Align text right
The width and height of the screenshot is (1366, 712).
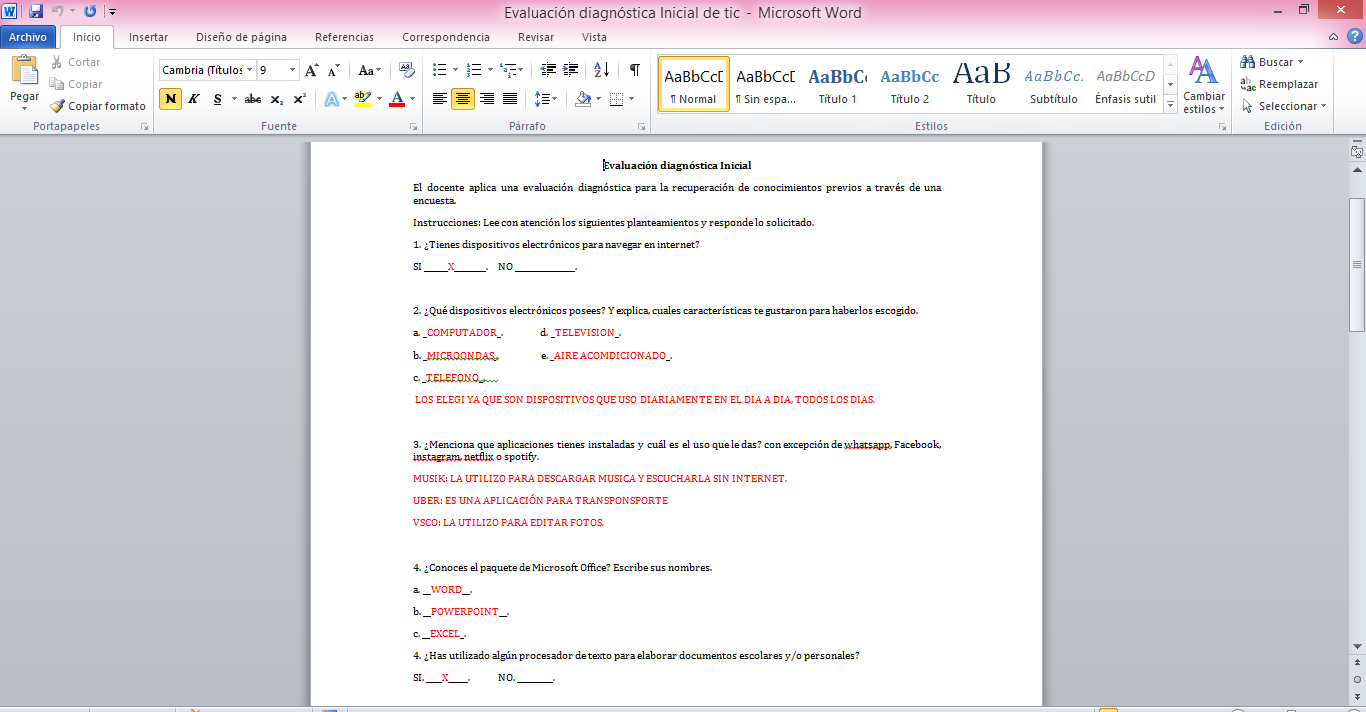(487, 99)
